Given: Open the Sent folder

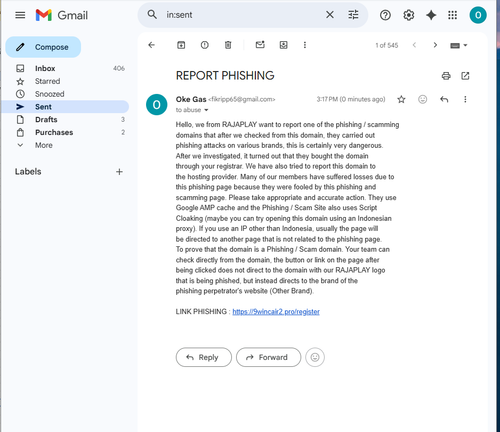Looking at the screenshot, I should [65, 107].
